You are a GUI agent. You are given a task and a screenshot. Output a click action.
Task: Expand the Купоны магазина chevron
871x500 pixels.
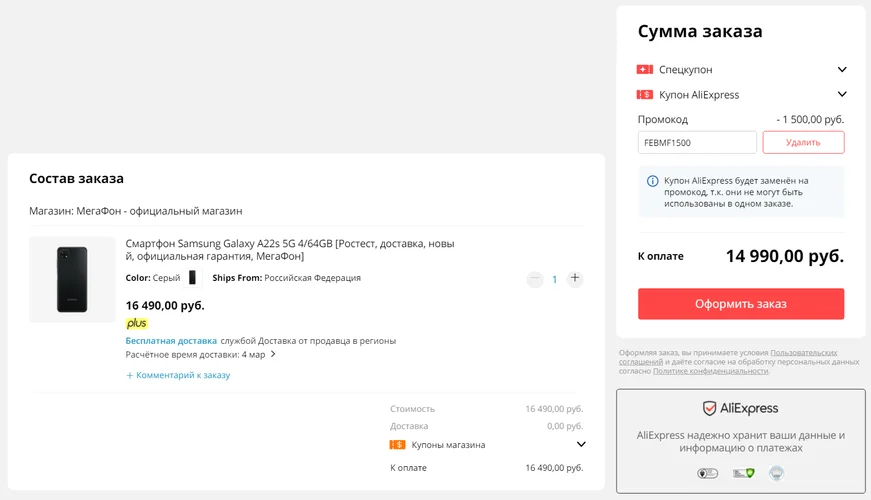[581, 444]
